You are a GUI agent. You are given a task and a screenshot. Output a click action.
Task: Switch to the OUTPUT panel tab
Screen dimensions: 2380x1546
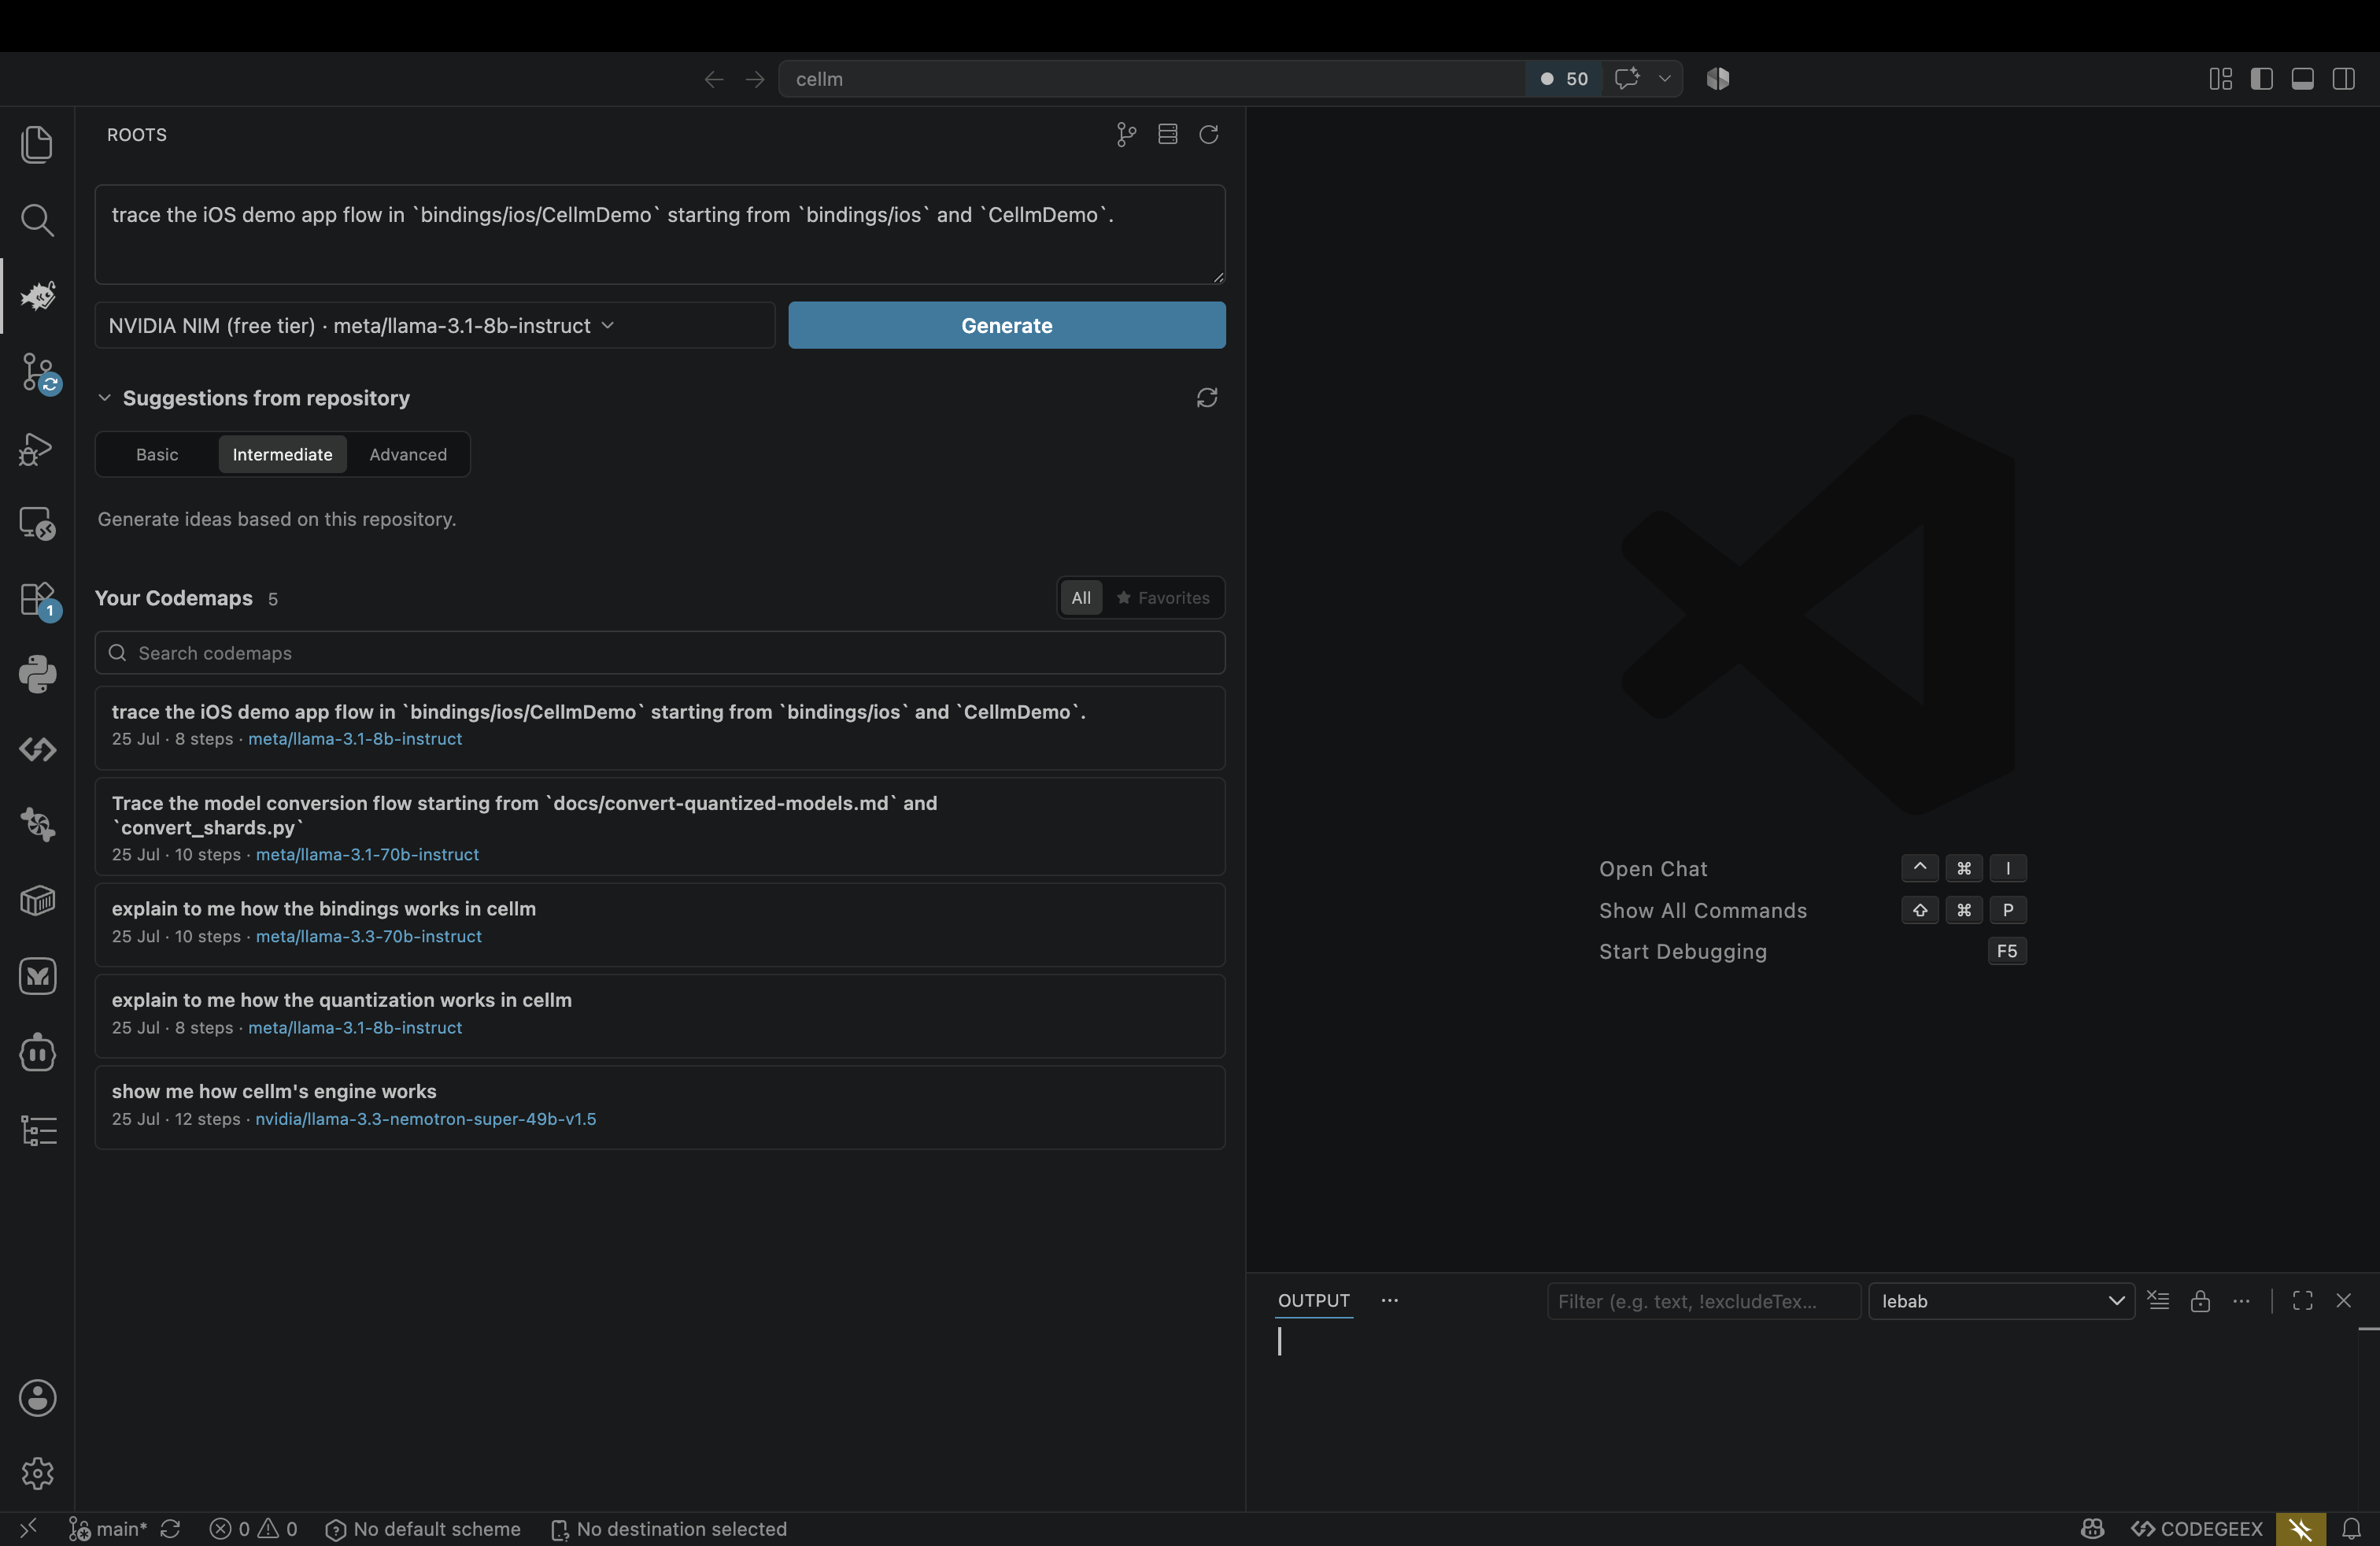[1314, 1300]
